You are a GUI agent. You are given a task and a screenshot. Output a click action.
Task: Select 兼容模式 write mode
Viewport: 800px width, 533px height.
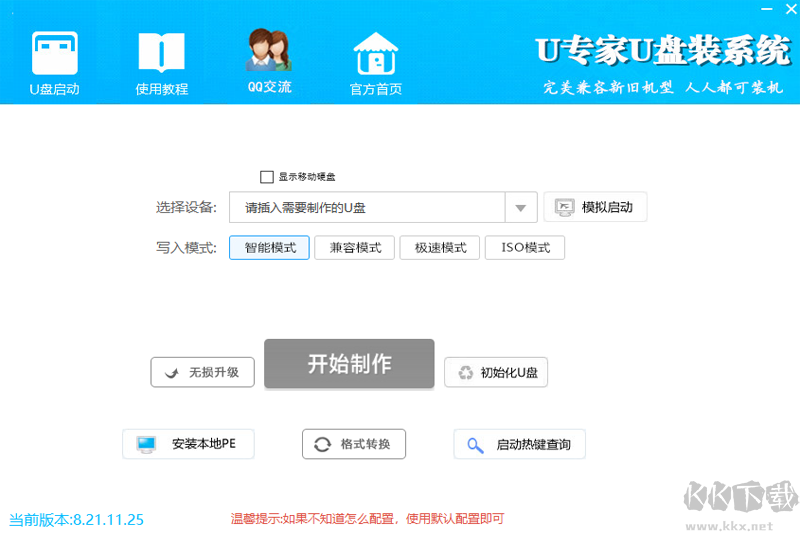pos(355,248)
